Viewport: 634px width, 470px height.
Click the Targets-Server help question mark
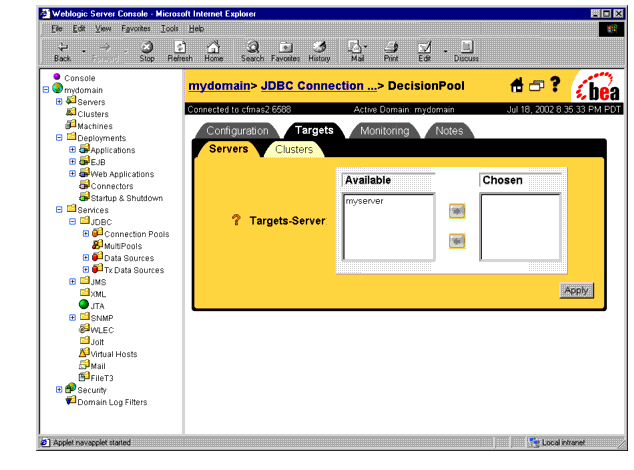(x=236, y=220)
